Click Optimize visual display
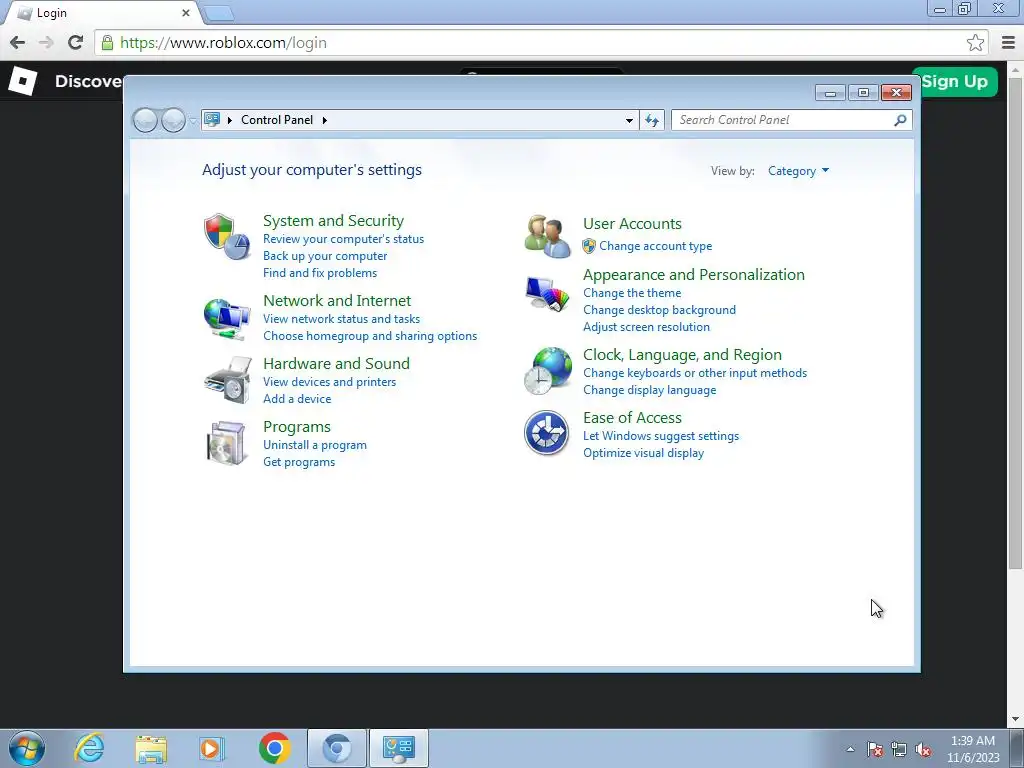 click(x=643, y=453)
